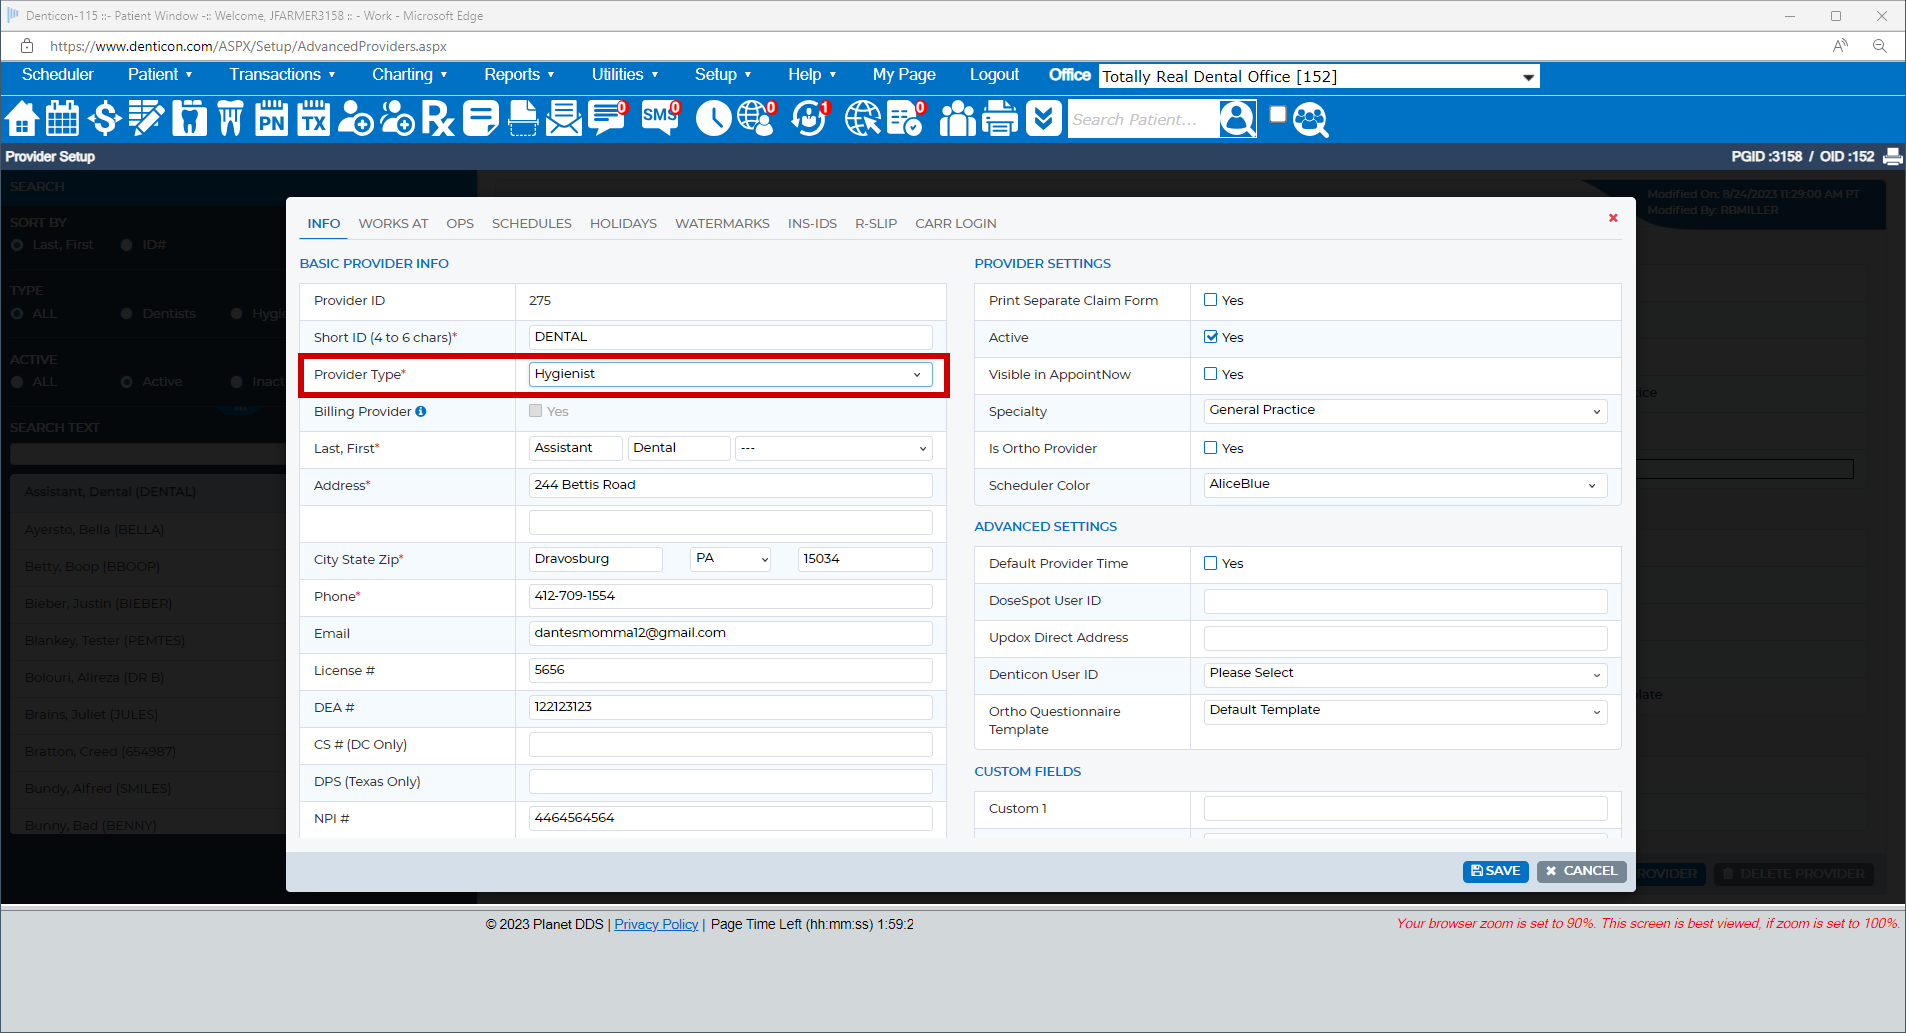This screenshot has height=1033, width=1906.
Task: Open the globe with person icon
Action: [x=757, y=119]
